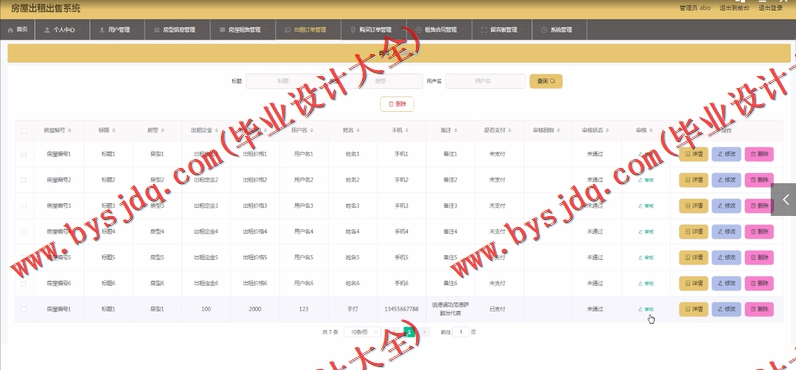Click the batch 删除 button above table
The width and height of the screenshot is (796, 370).
point(397,104)
